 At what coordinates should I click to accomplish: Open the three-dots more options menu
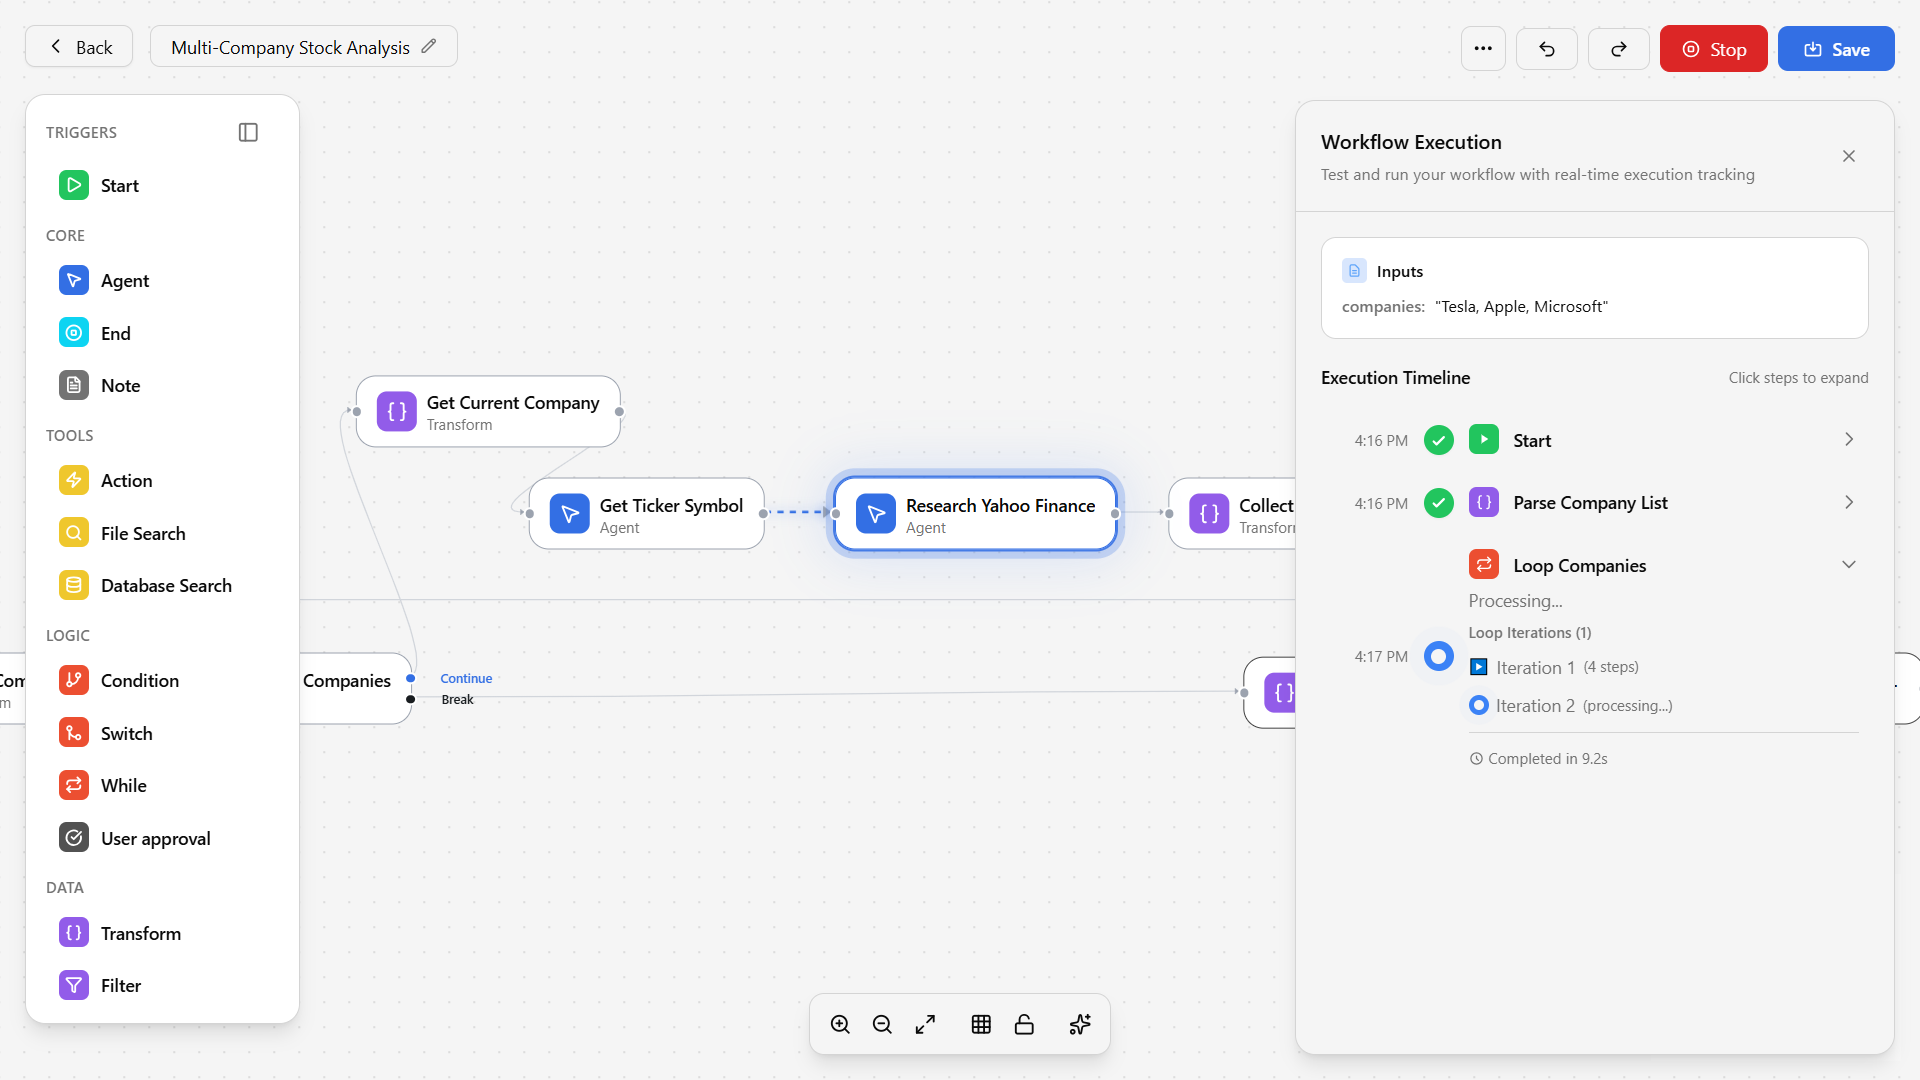point(1483,49)
